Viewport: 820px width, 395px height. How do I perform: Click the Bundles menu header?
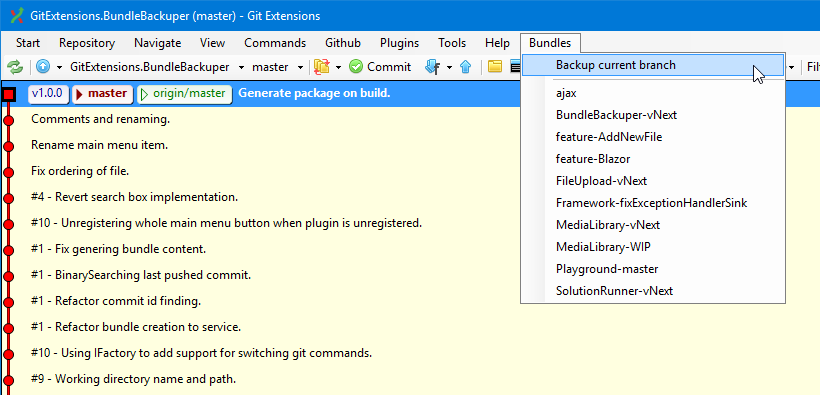point(550,43)
